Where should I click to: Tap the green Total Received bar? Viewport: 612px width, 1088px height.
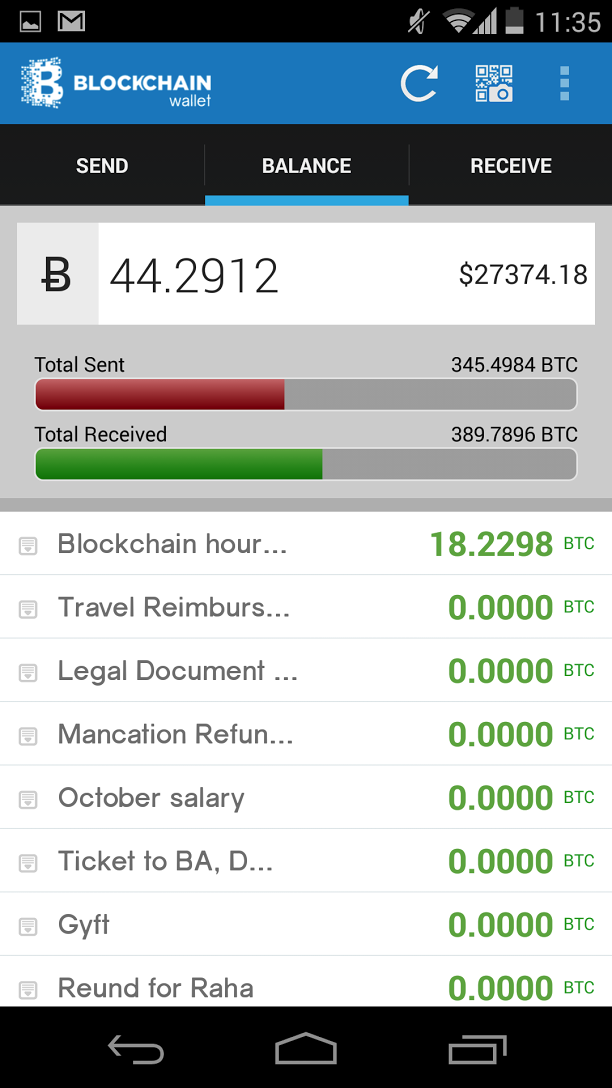tap(179, 464)
